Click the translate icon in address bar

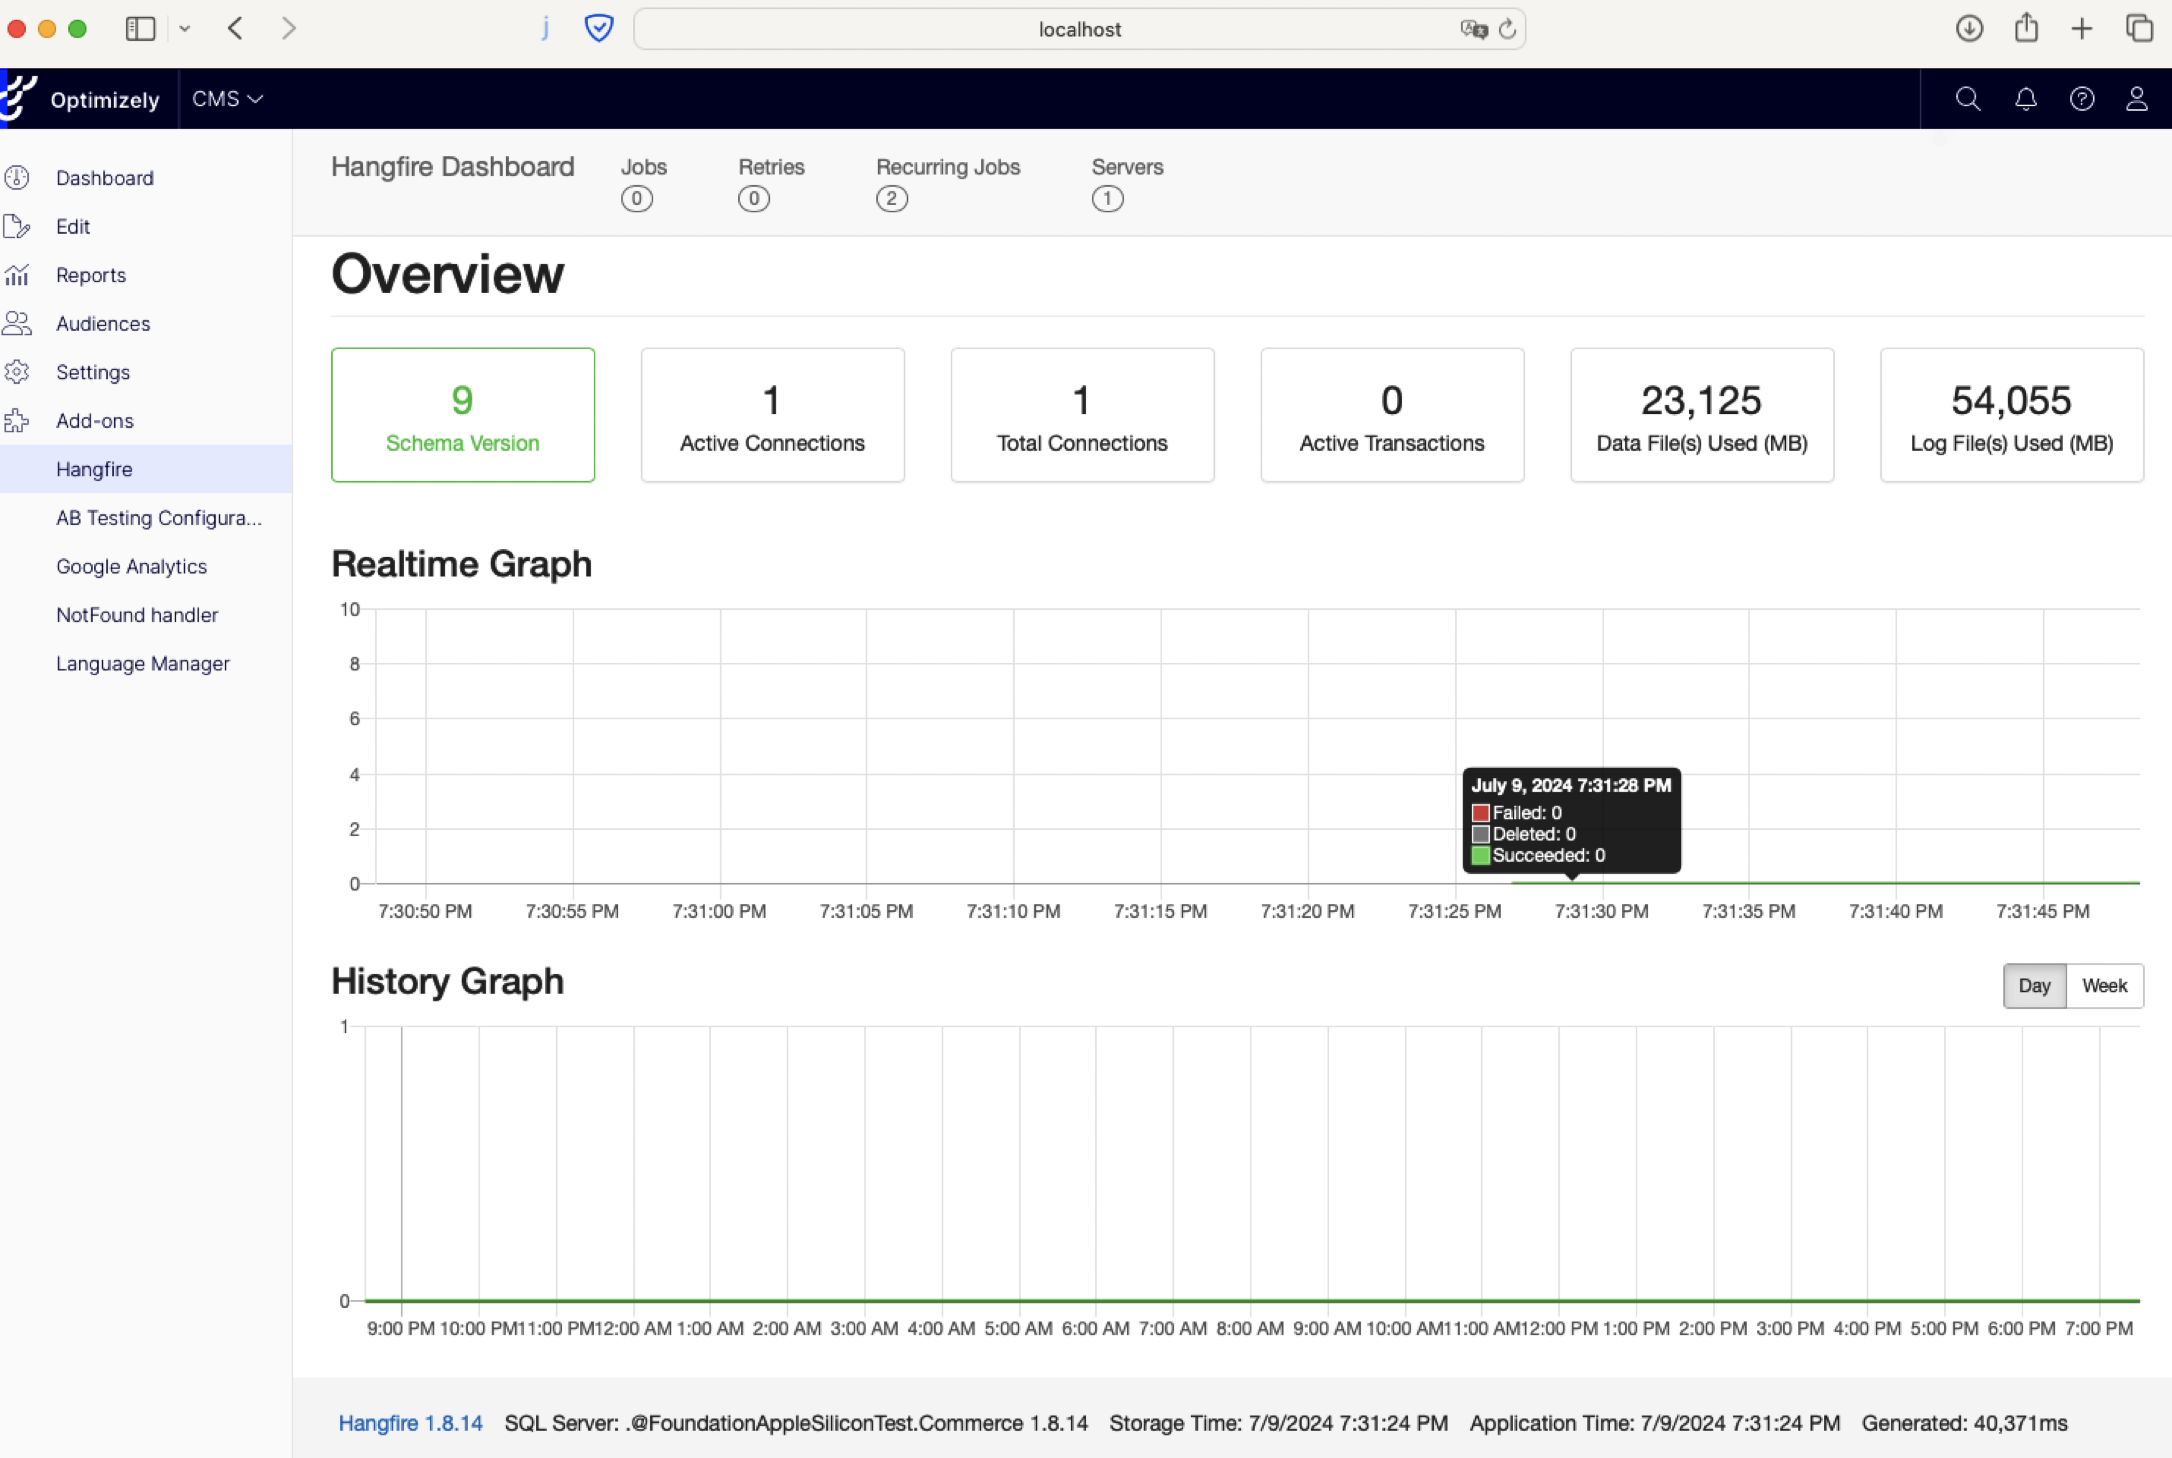pyautogui.click(x=1473, y=29)
